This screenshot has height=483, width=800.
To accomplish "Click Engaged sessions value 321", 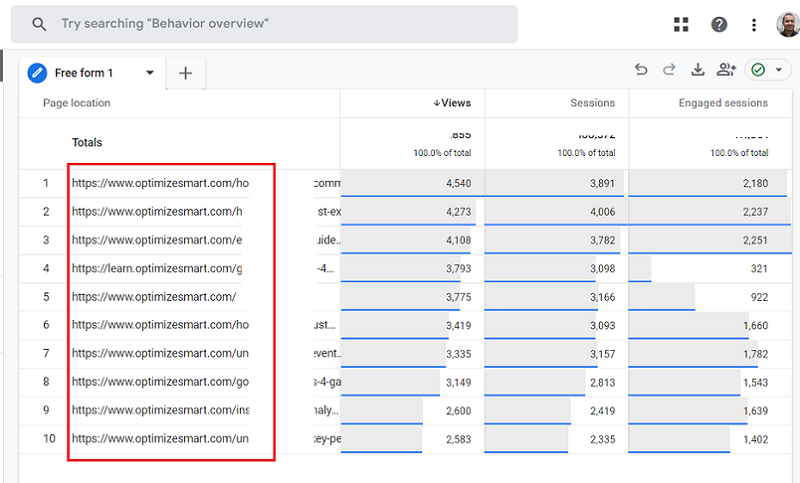I will point(759,268).
